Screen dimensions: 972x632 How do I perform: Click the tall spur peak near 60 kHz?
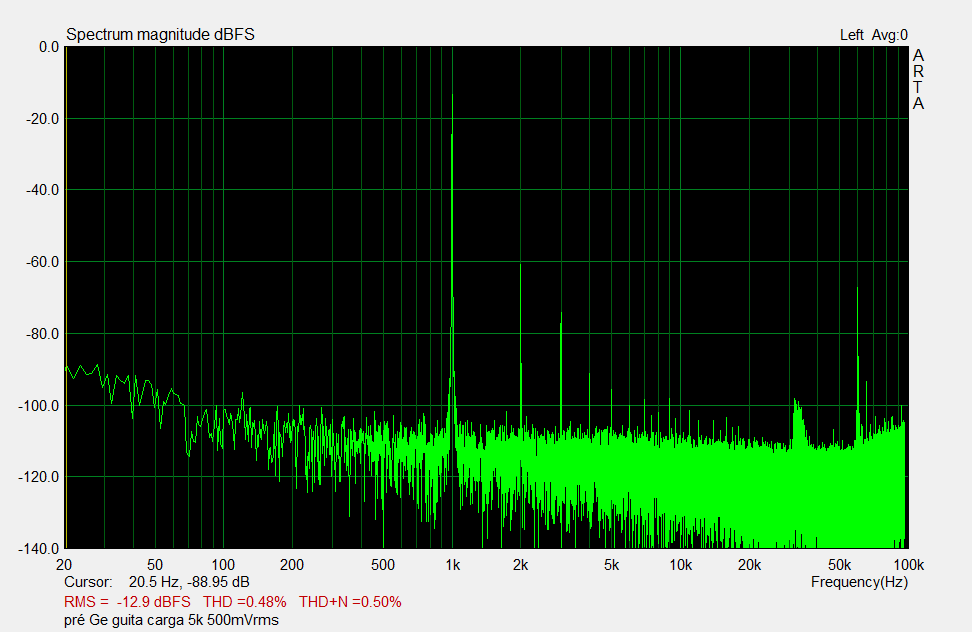click(x=857, y=289)
